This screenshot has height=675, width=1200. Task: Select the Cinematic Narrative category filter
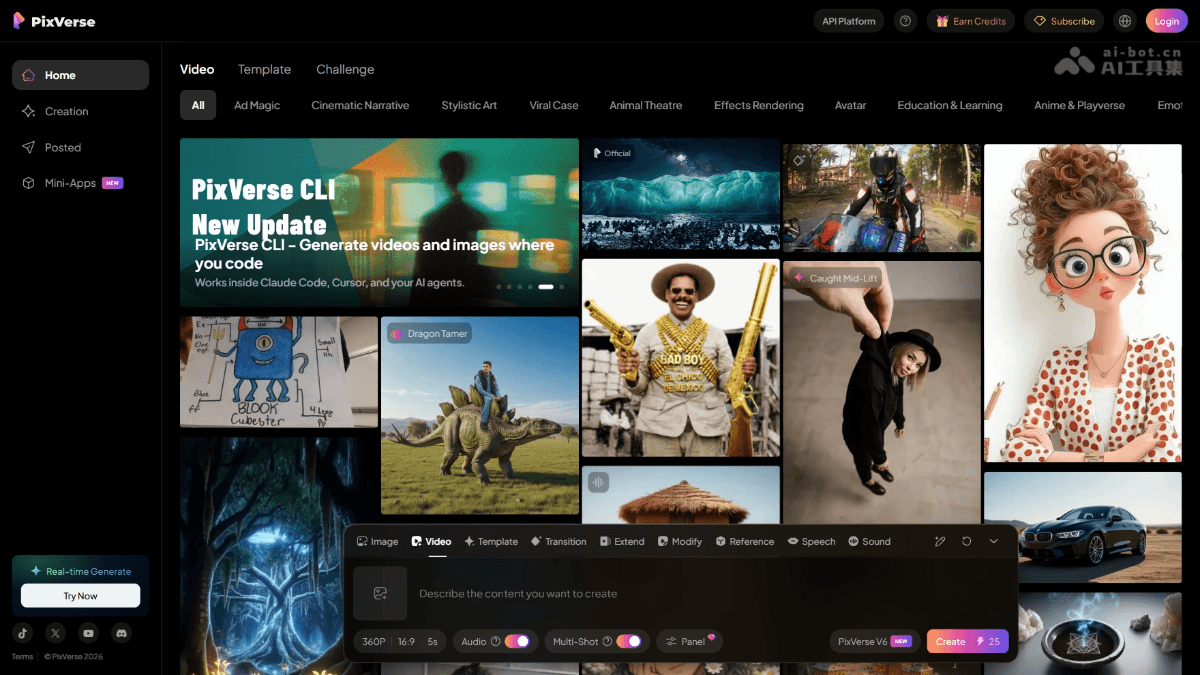click(x=360, y=105)
